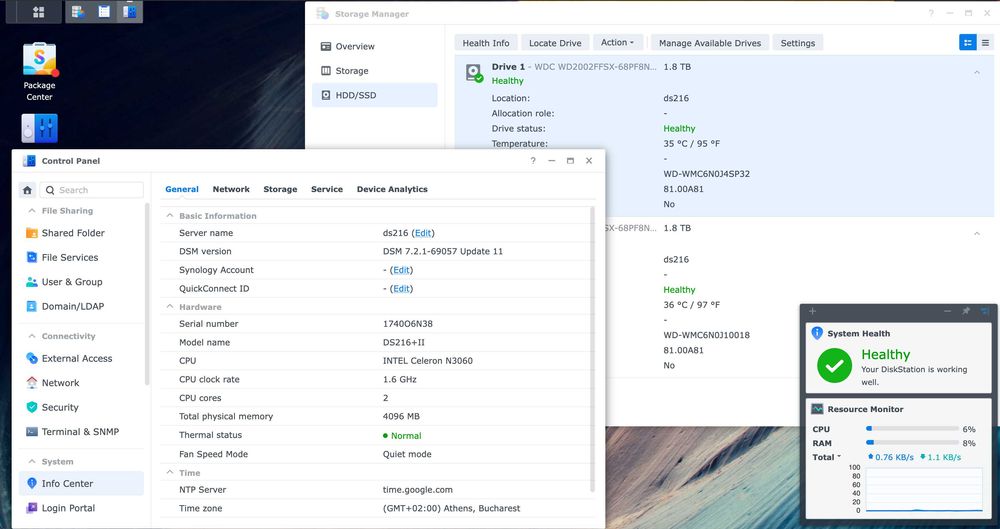Click the Health Info button
The height and width of the screenshot is (529, 1000).
coord(486,43)
